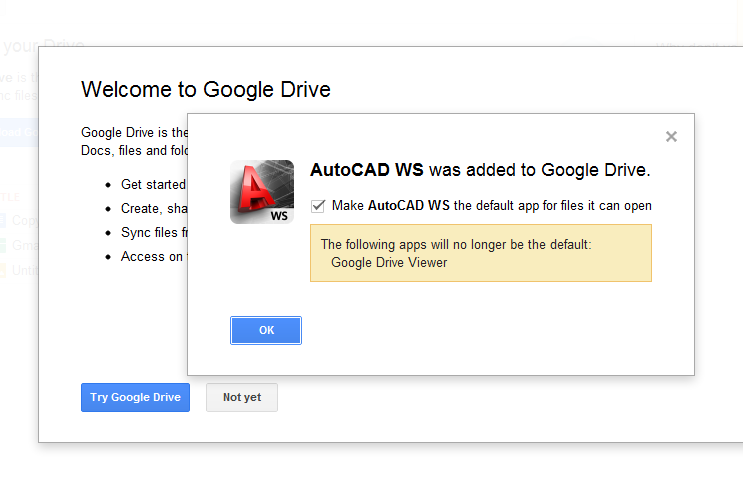Screen dimensions: 743x482
Task: Click the faded 'your Drive' background heading
Action: 42,46
